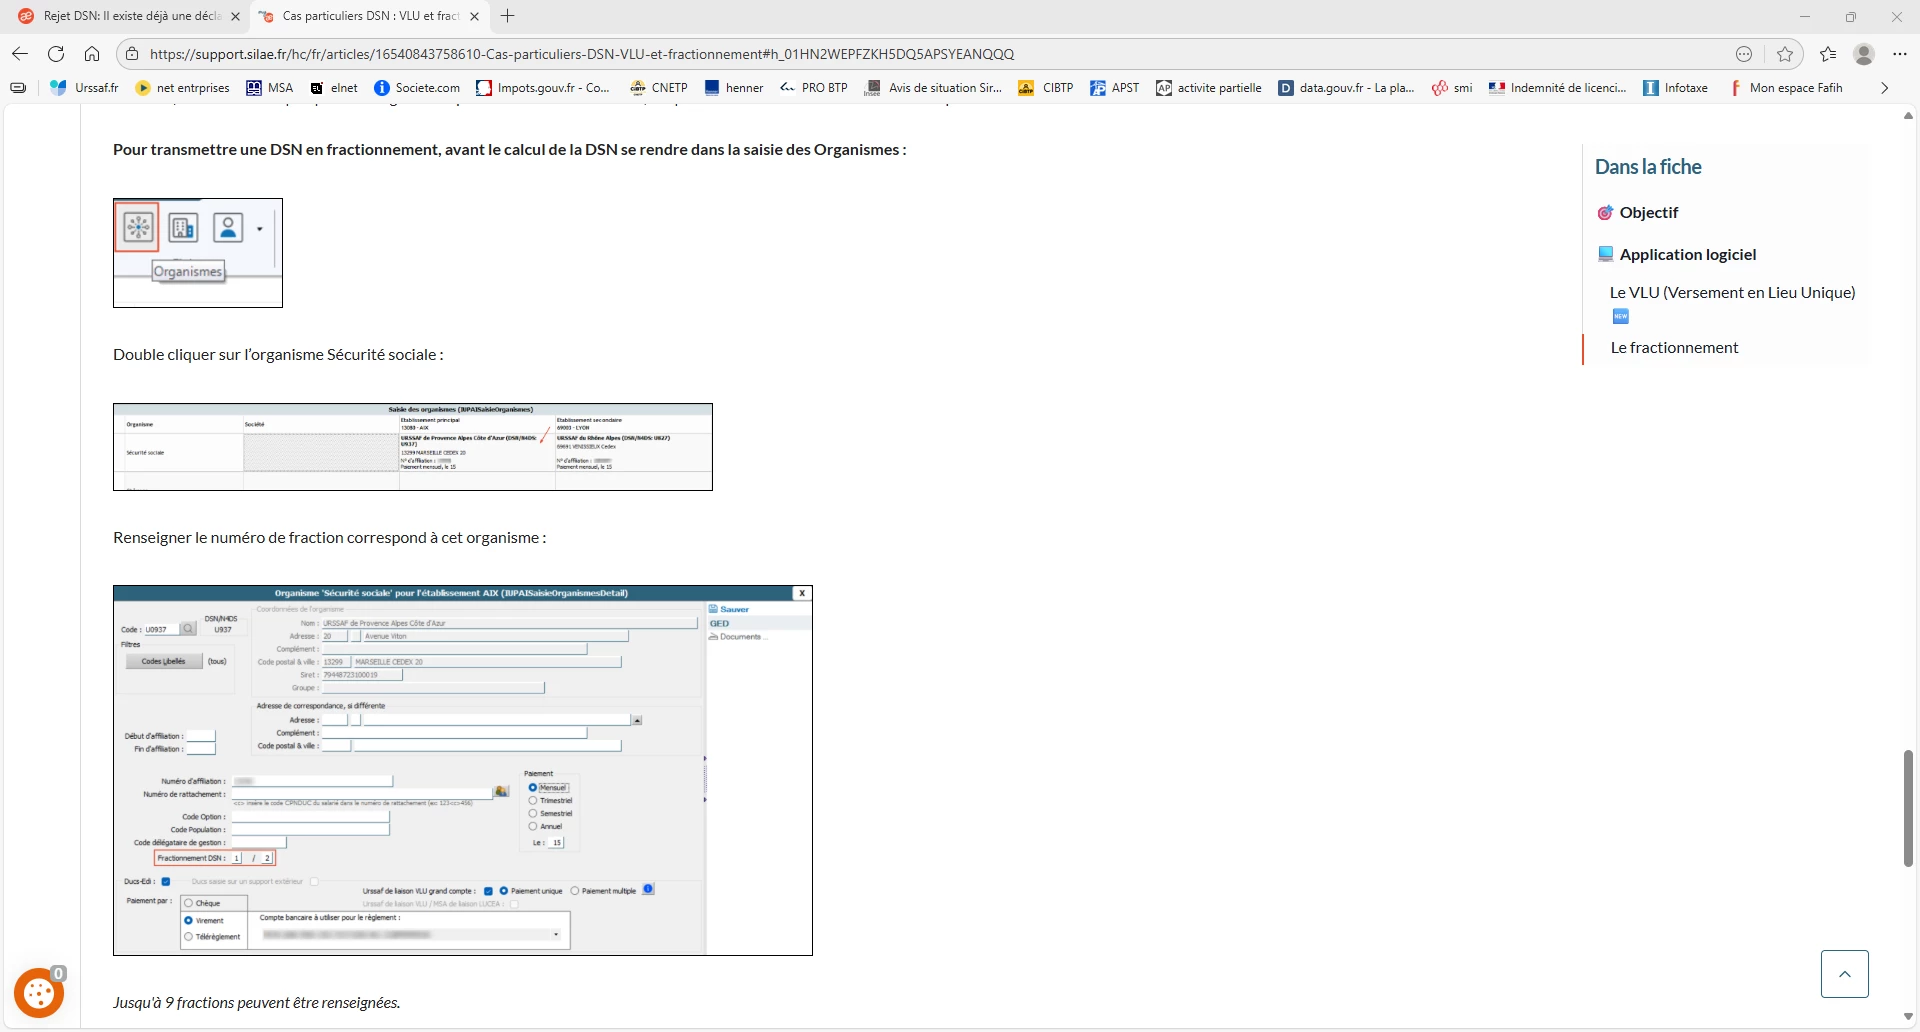Viewport: 1920px width, 1032px height.
Task: Open a new browser tab
Action: pos(508,16)
